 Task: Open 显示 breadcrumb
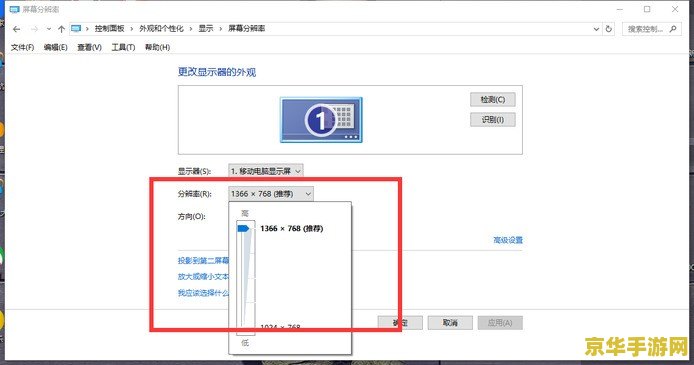(206, 29)
